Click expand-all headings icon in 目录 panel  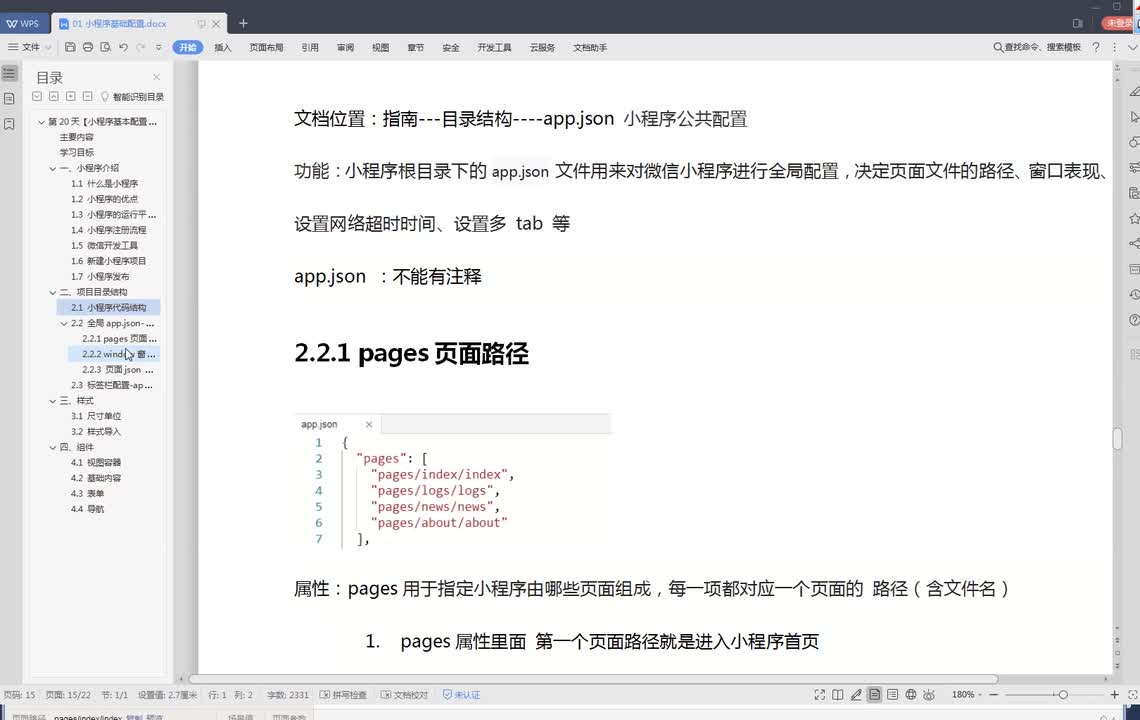tap(37, 96)
